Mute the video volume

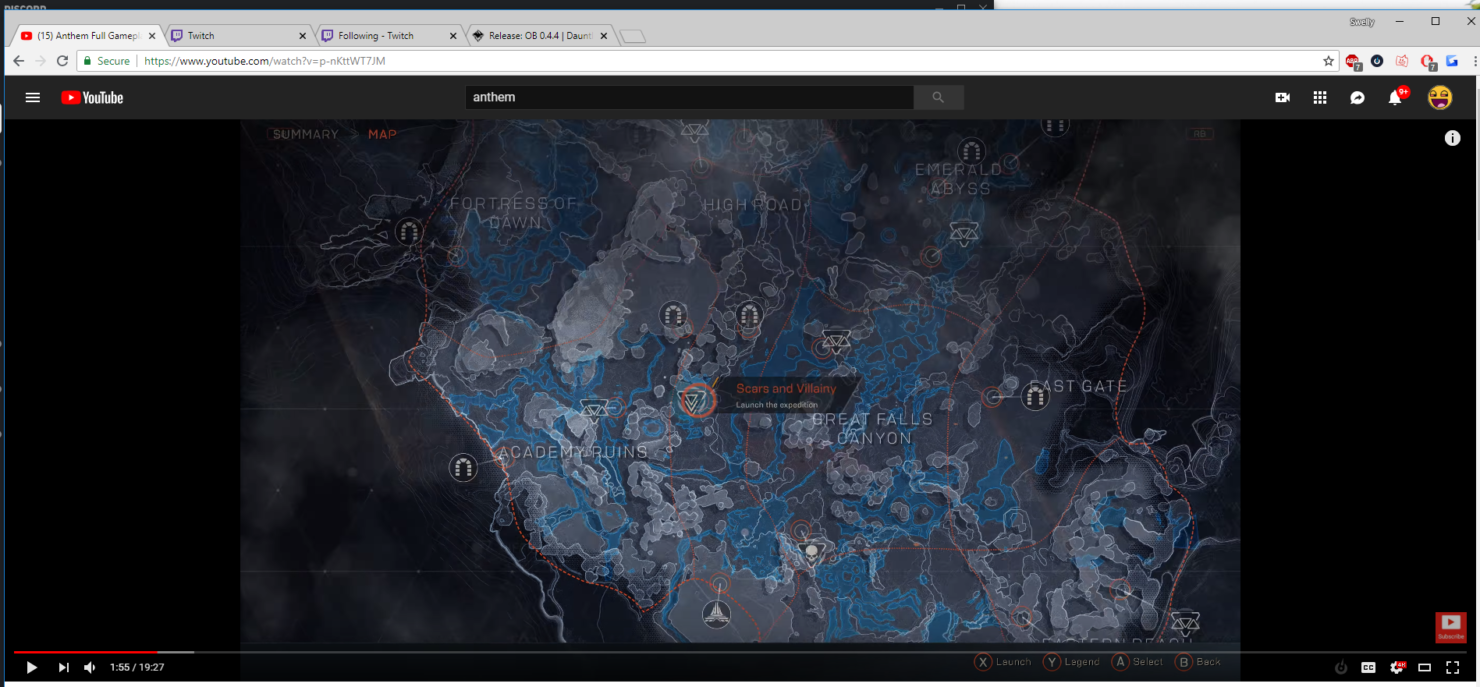[89, 667]
